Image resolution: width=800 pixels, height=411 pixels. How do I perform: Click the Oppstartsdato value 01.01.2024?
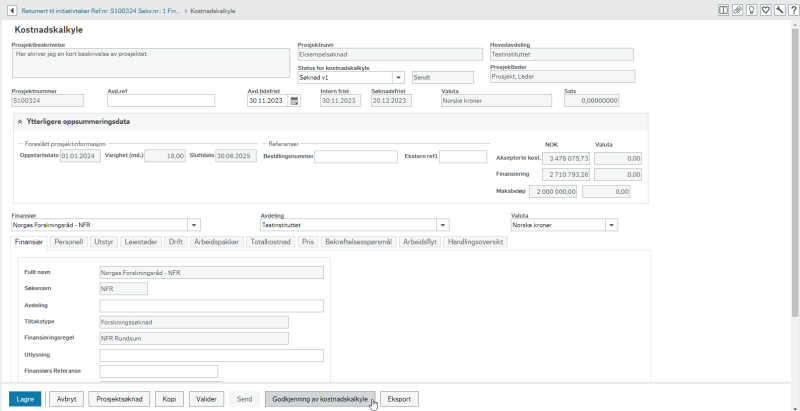pos(80,156)
